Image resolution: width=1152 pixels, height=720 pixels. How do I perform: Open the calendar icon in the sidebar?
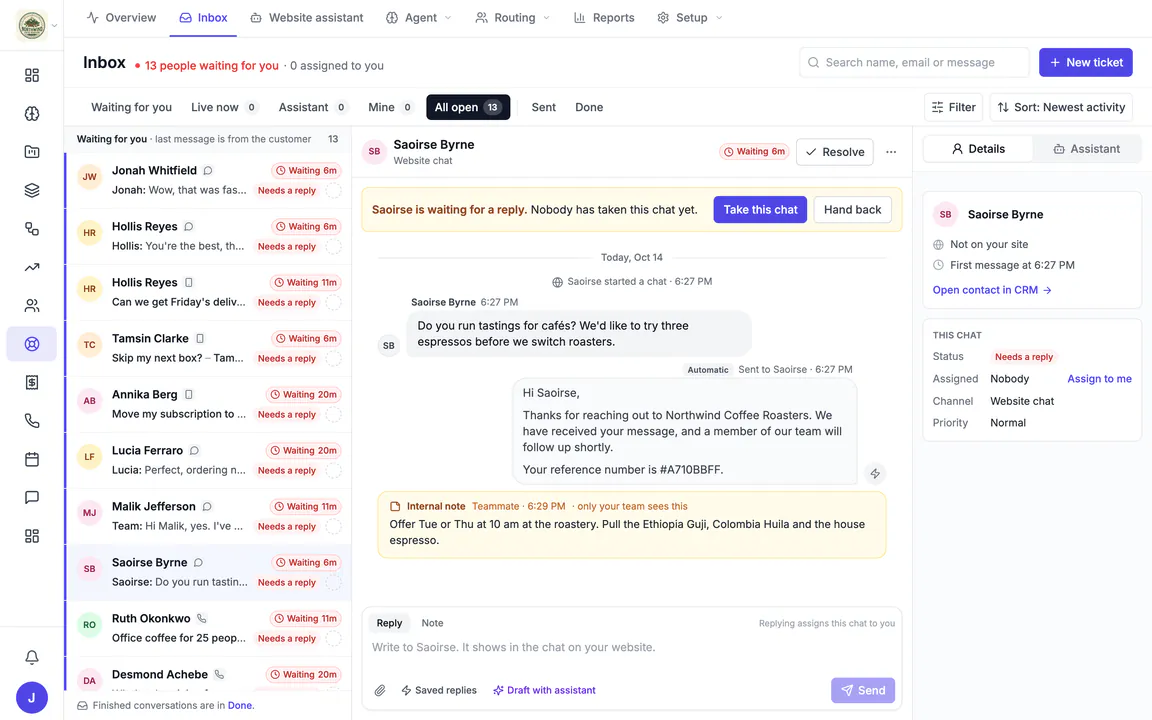click(x=32, y=459)
